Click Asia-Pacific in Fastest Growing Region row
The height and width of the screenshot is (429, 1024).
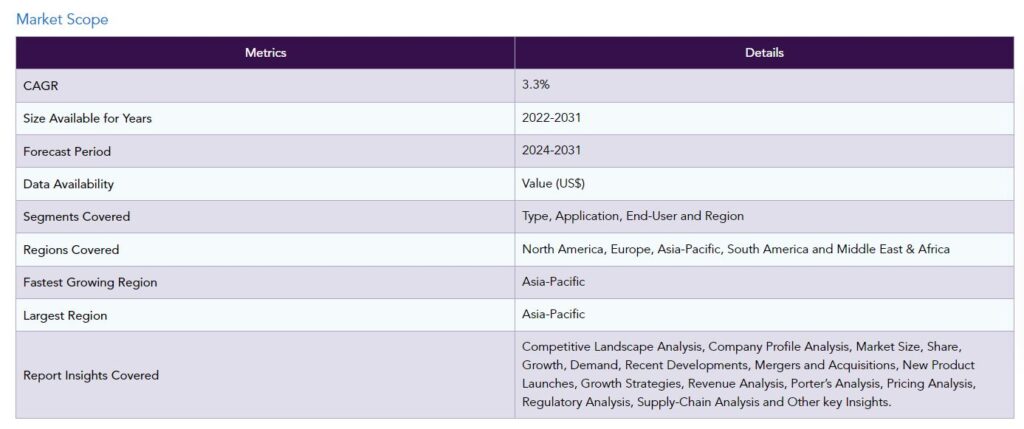pos(553,281)
